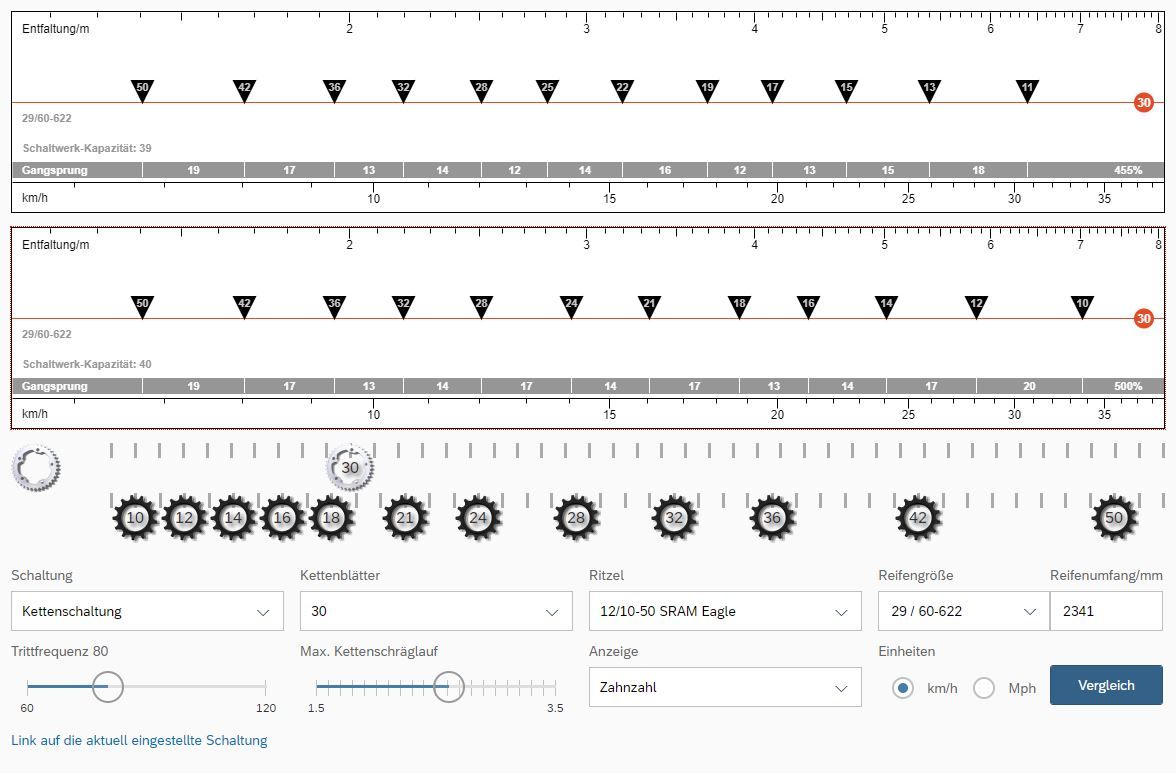Image resolution: width=1176 pixels, height=773 pixels.
Task: Click the Max. Kettenschräglauf slider handle
Action: click(x=449, y=687)
